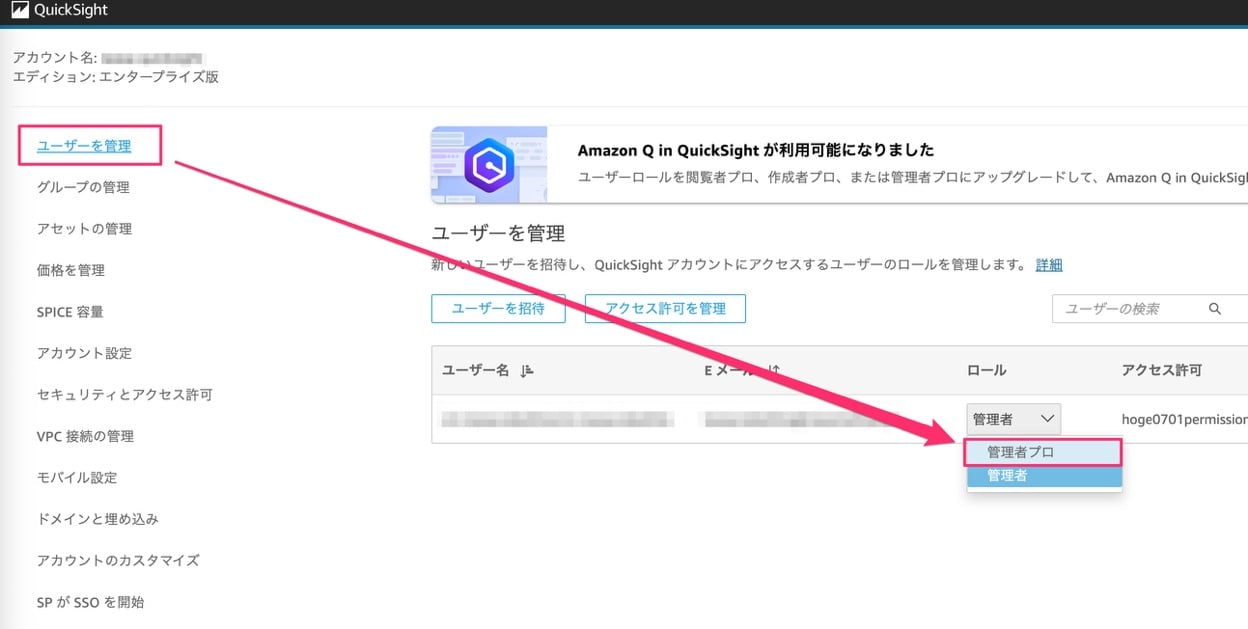
Task: Open グループの管理 in sidebar
Action: pyautogui.click(x=83, y=187)
